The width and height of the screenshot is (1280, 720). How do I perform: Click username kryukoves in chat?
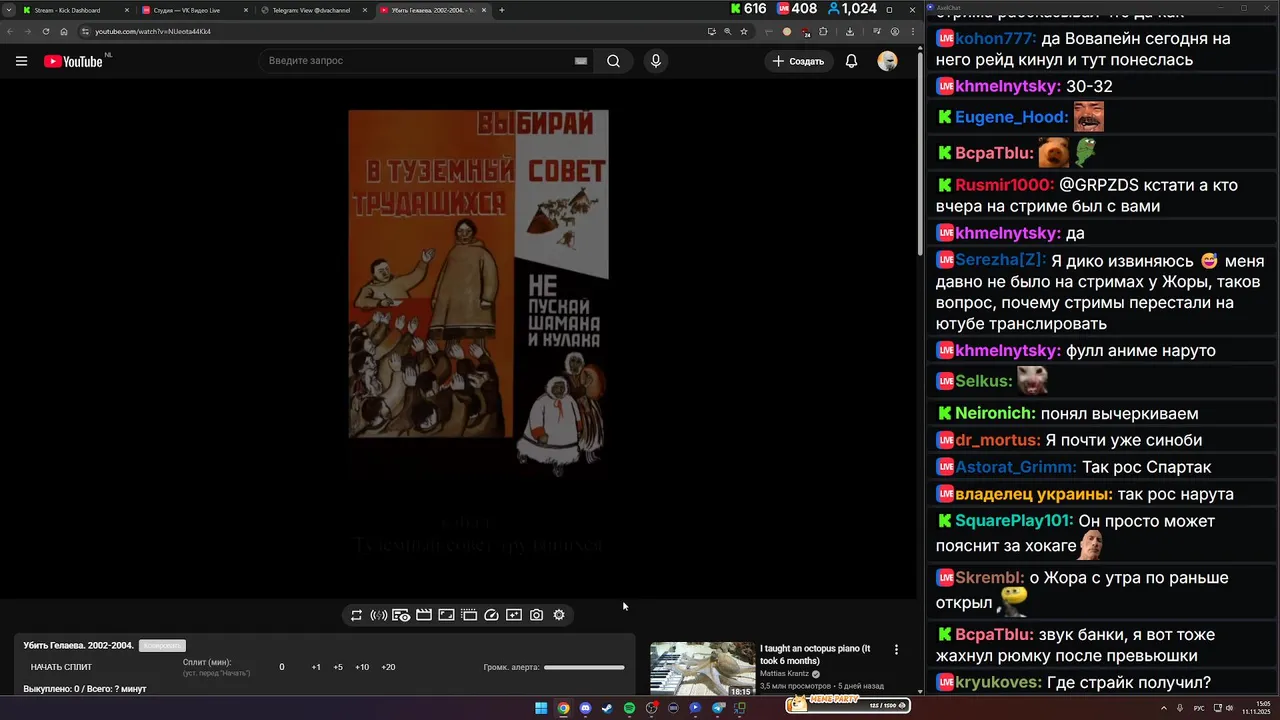point(997,683)
